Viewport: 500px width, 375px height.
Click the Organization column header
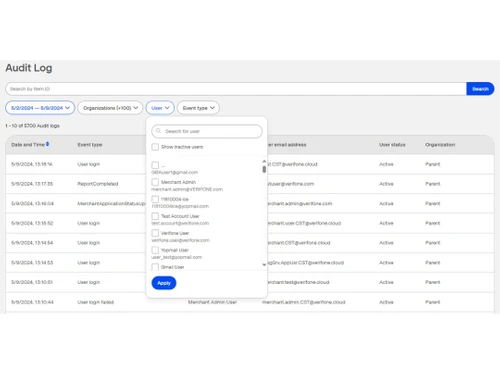(x=440, y=145)
